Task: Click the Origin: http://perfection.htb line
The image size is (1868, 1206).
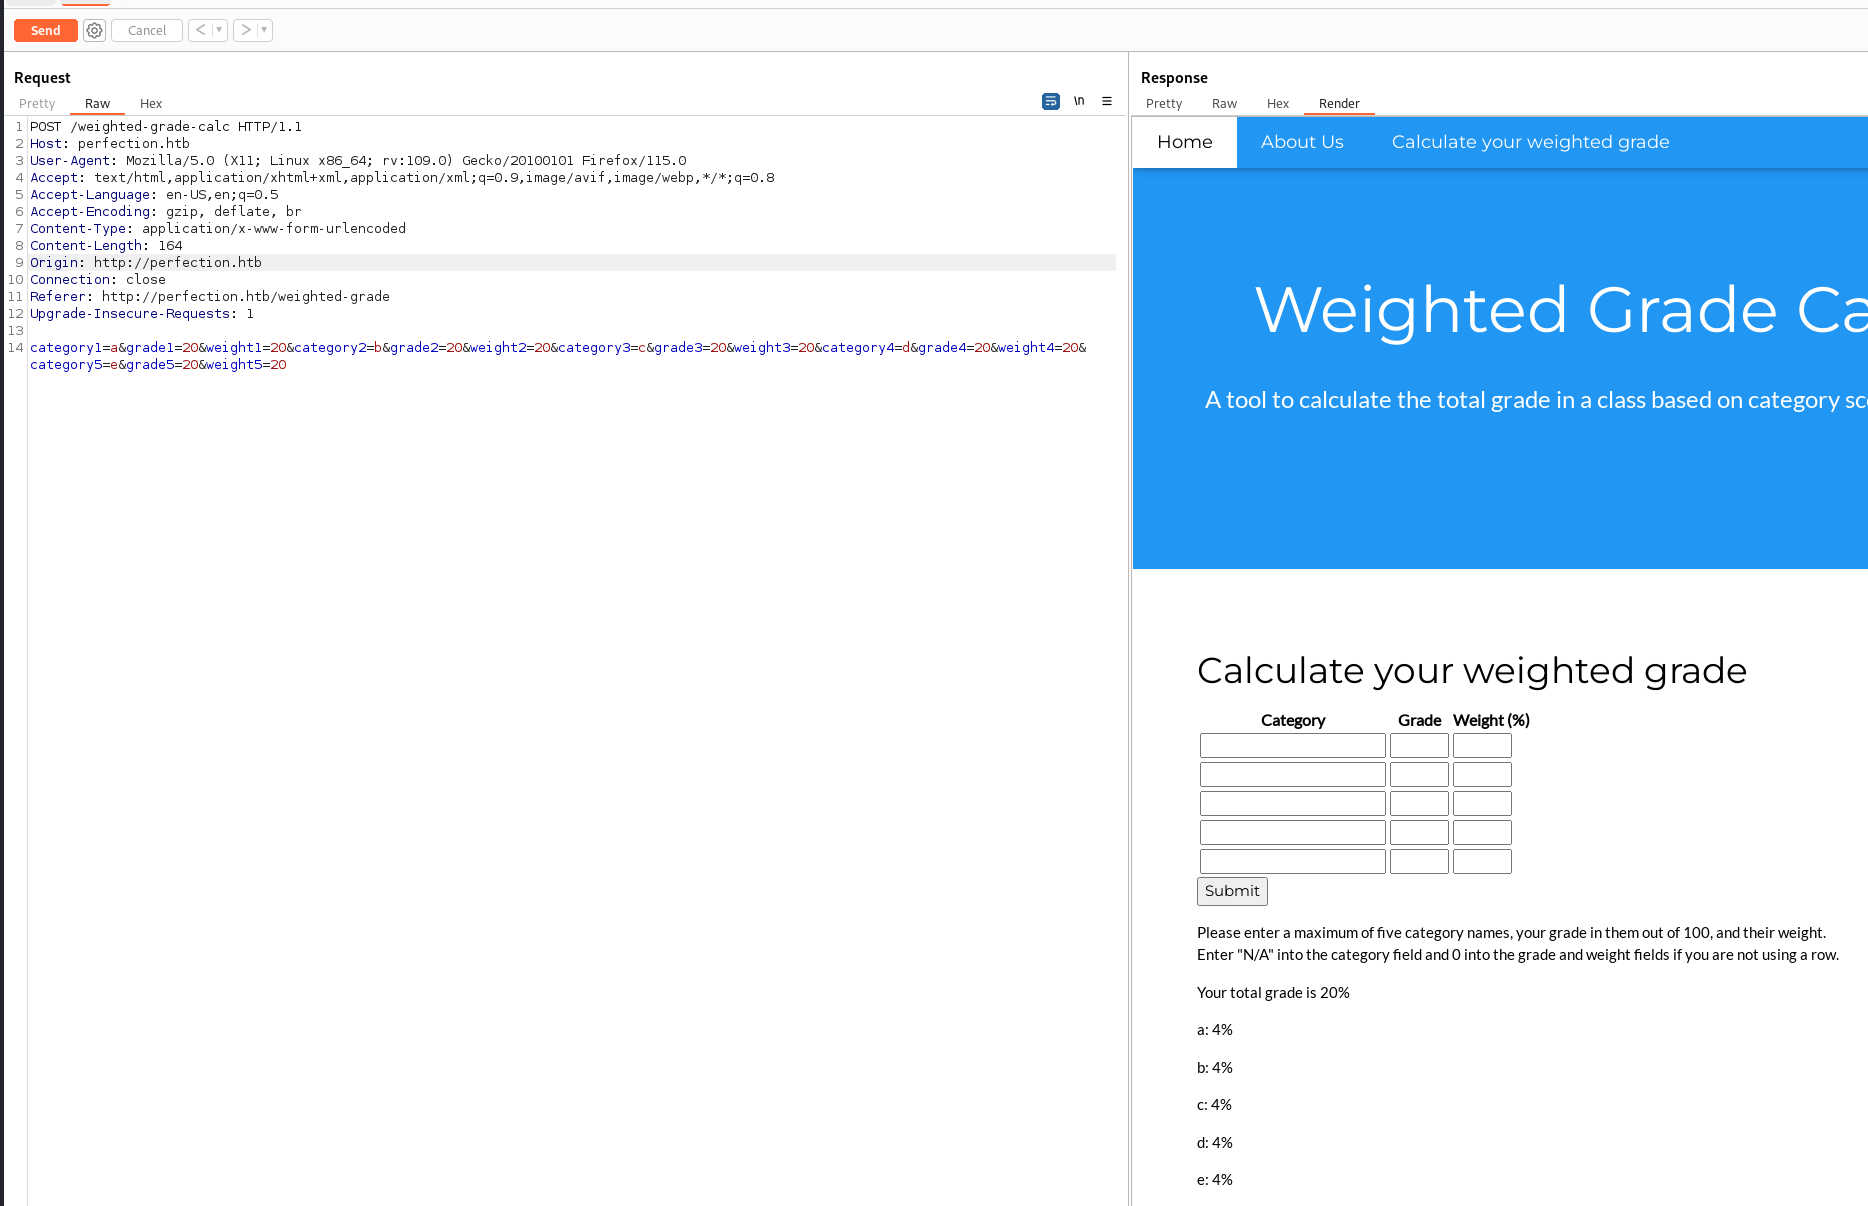Action: pyautogui.click(x=146, y=263)
